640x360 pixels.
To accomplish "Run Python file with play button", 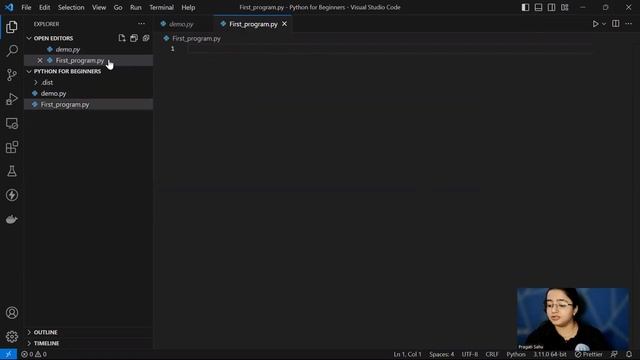I will coord(596,24).
